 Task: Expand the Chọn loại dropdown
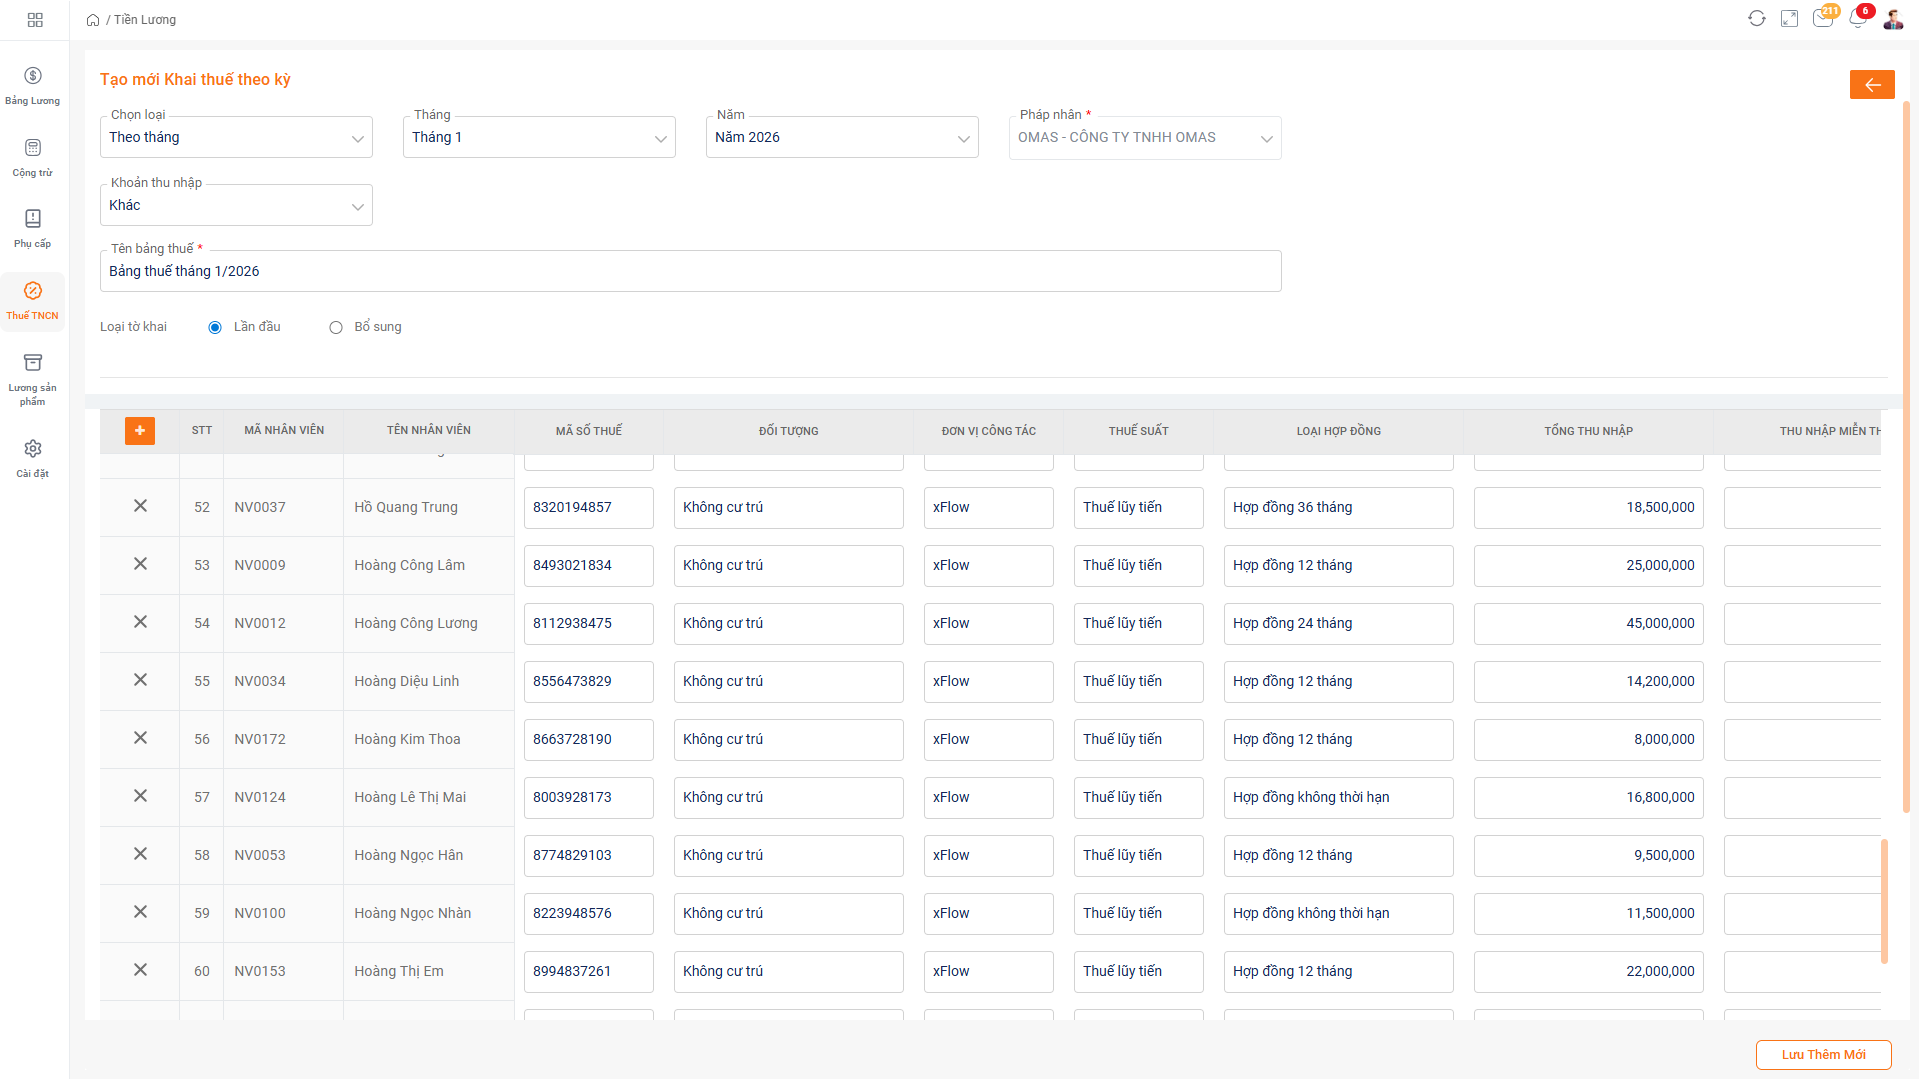pos(236,138)
